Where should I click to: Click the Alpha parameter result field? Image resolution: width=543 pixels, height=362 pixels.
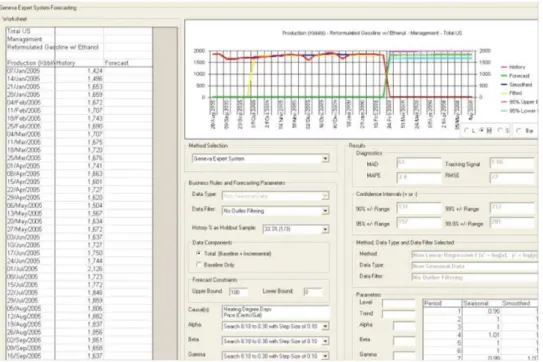click(x=404, y=326)
